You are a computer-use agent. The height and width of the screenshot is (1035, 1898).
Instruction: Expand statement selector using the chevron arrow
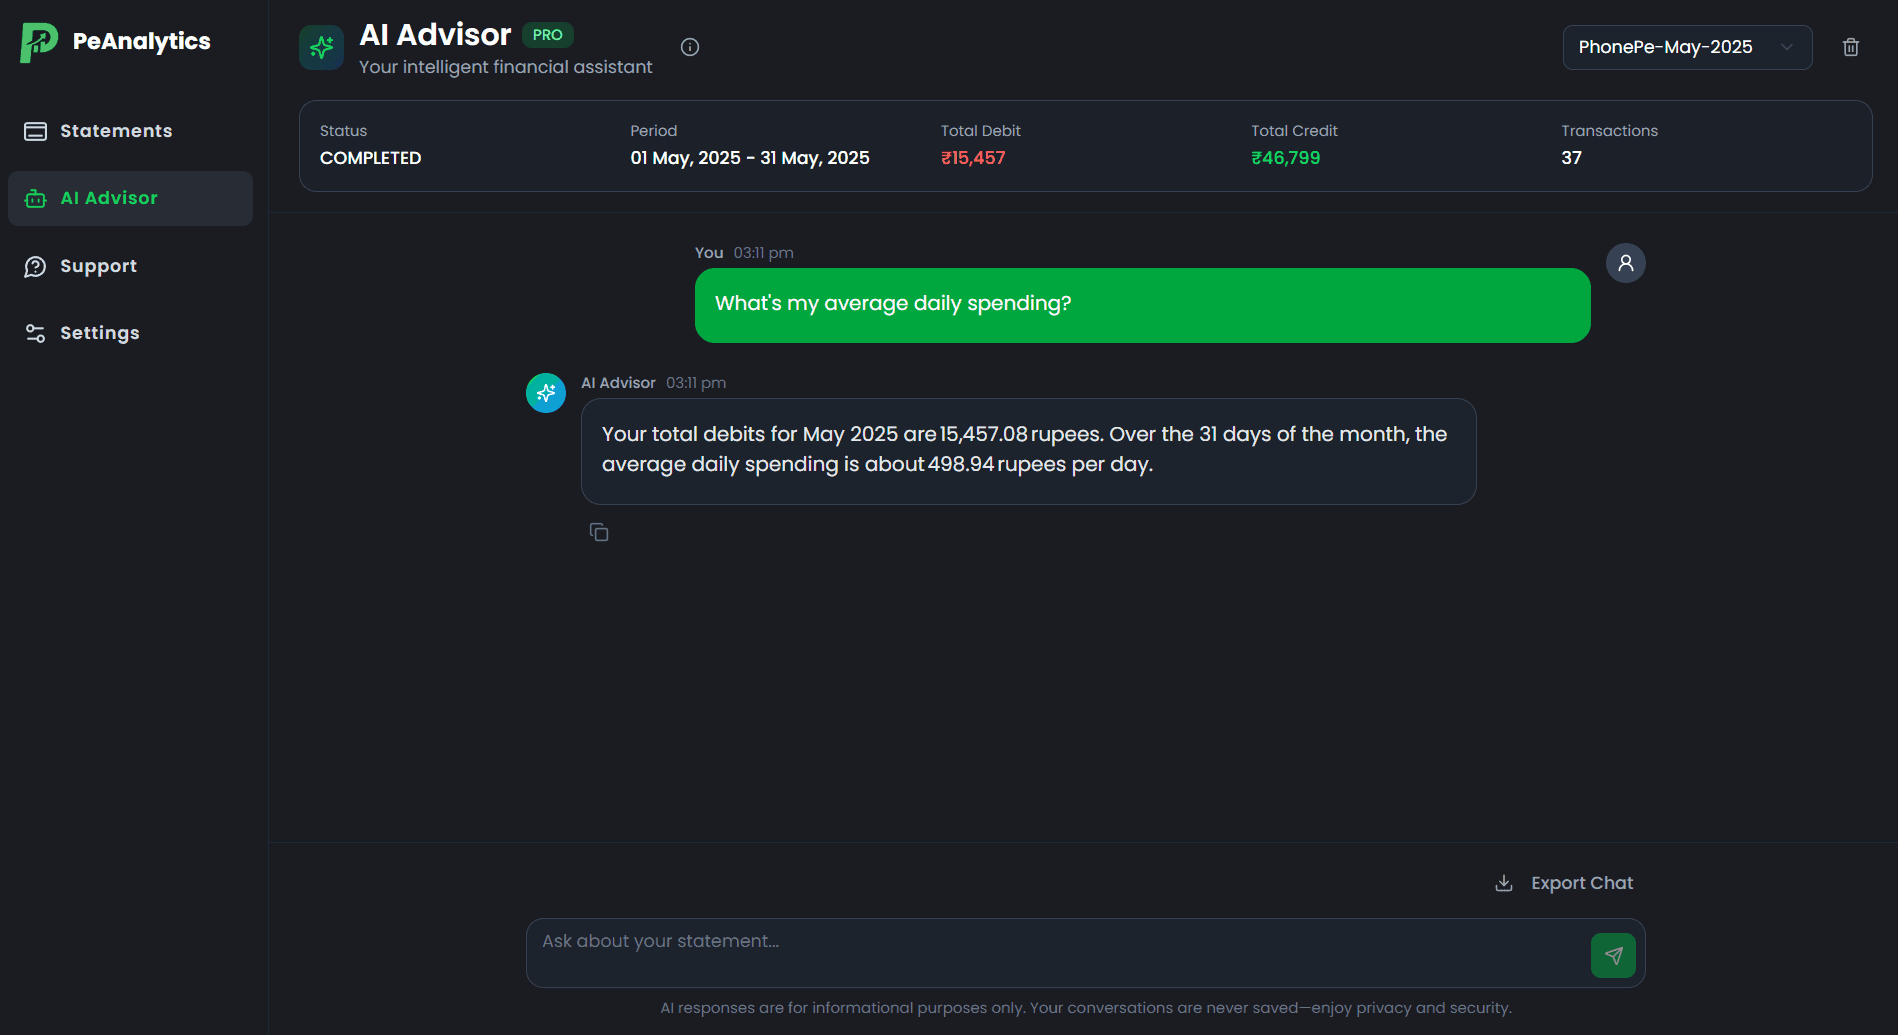[x=1787, y=47]
